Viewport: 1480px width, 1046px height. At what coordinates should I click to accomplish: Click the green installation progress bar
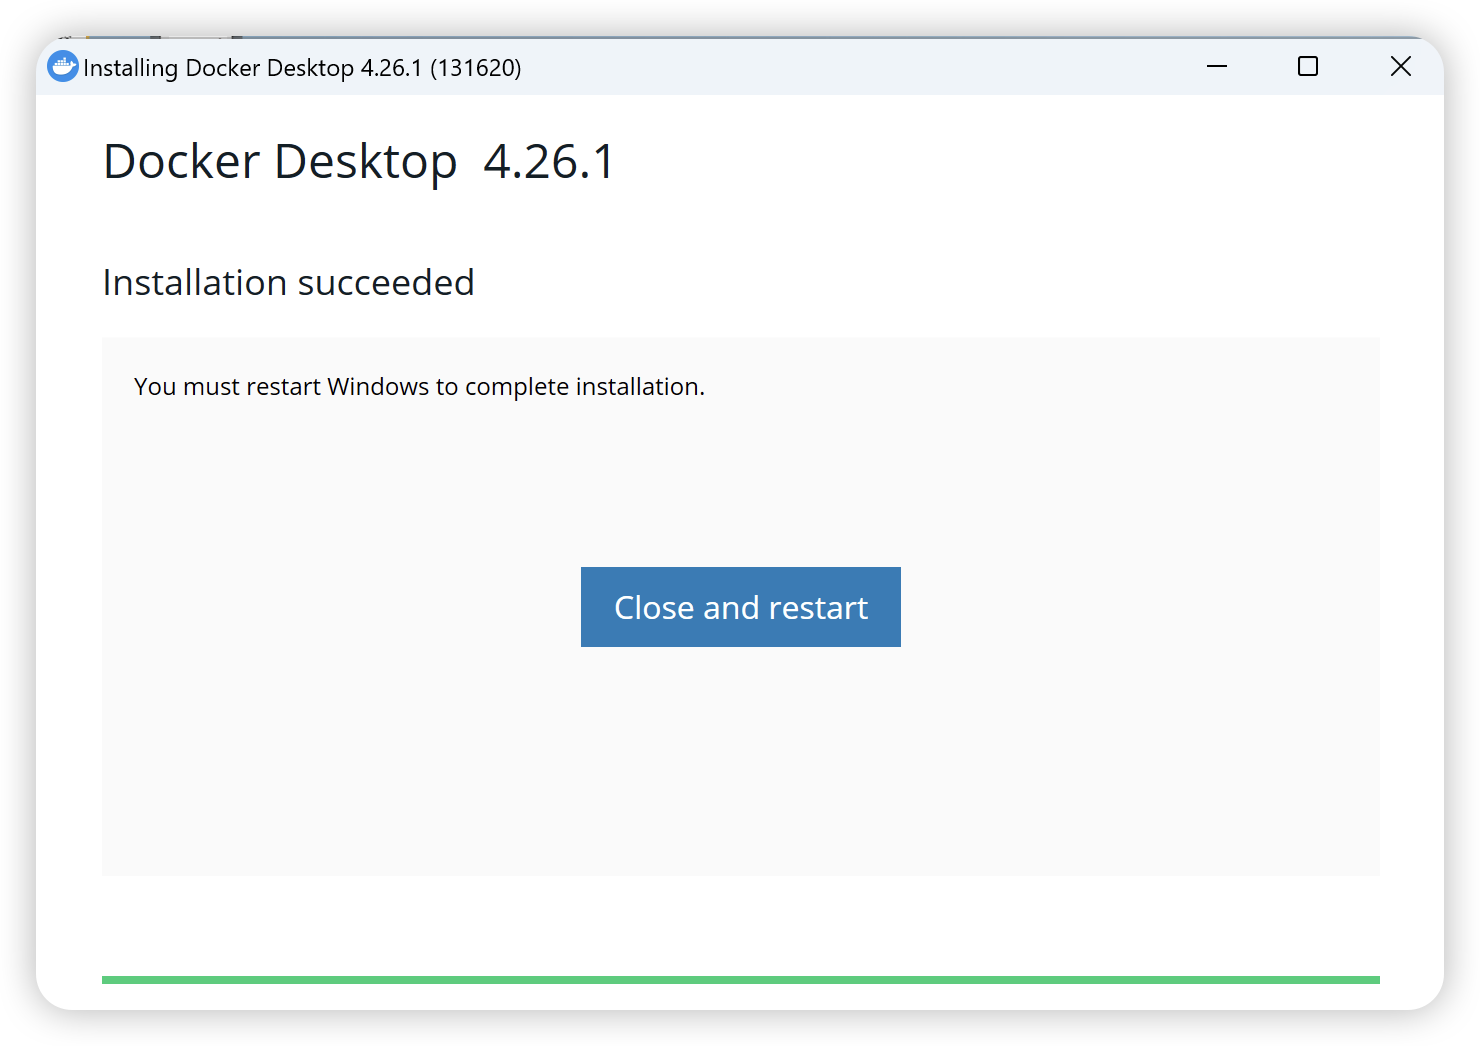[740, 980]
